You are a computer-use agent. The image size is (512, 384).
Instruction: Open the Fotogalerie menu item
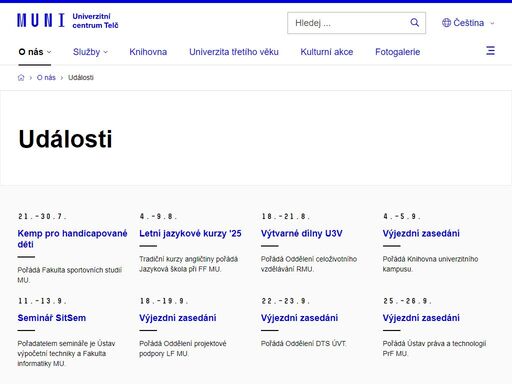click(x=397, y=52)
